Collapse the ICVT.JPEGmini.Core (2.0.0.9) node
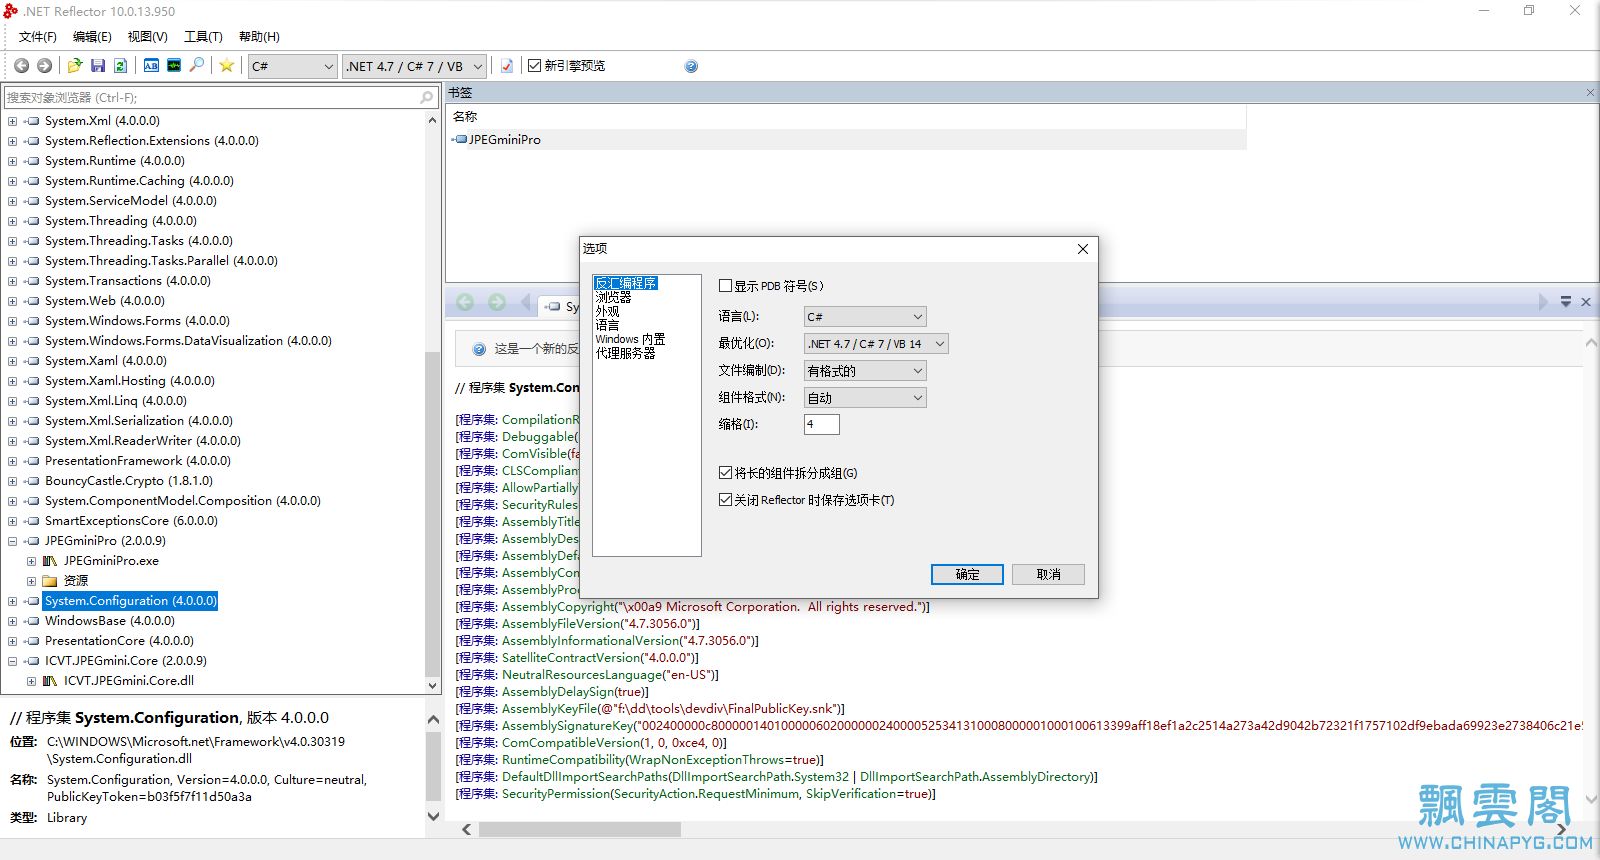The image size is (1600, 860). [x=13, y=661]
